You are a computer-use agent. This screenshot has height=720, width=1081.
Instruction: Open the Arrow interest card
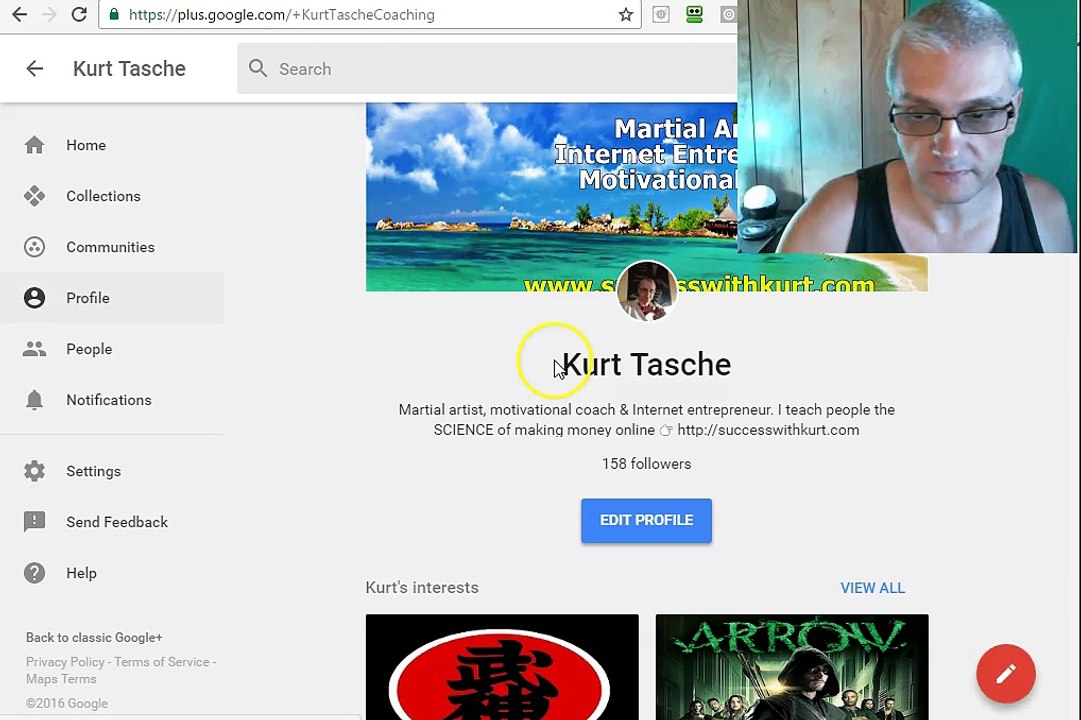791,667
